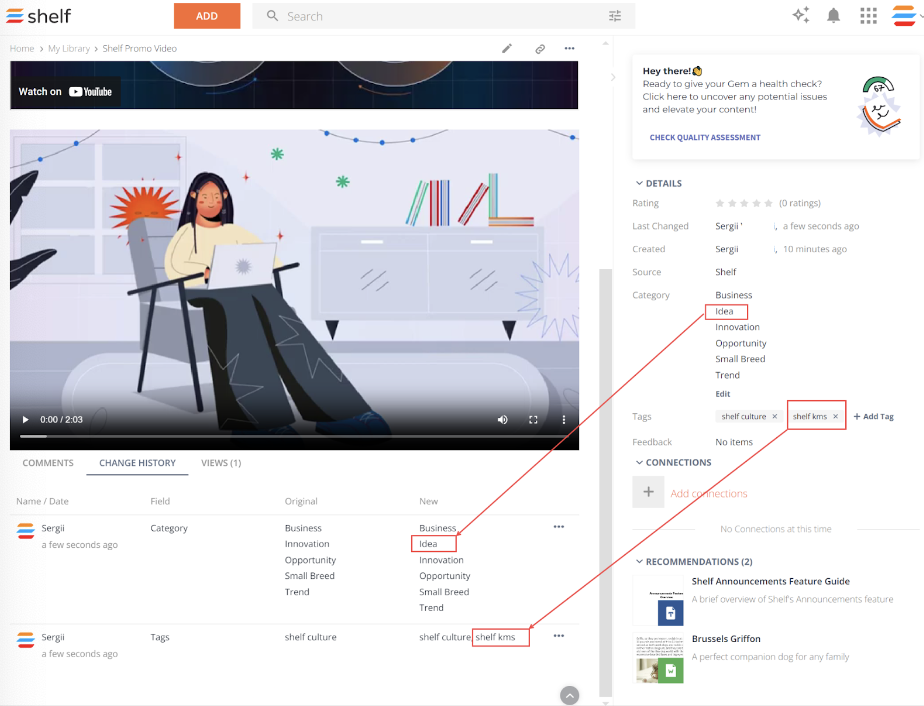
Task: Switch to the COMMENTS tab
Action: tap(46, 463)
